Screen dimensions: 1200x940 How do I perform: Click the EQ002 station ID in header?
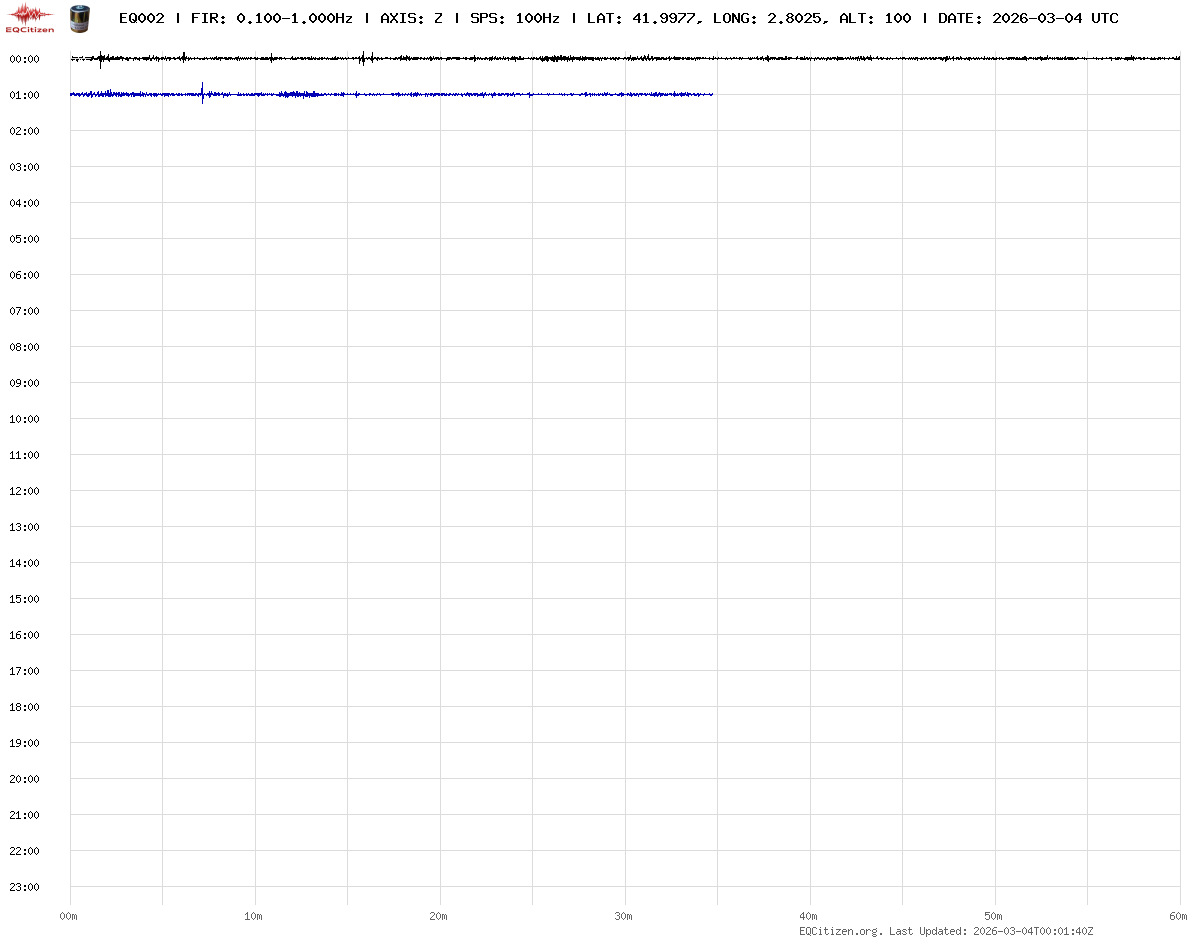coord(141,18)
